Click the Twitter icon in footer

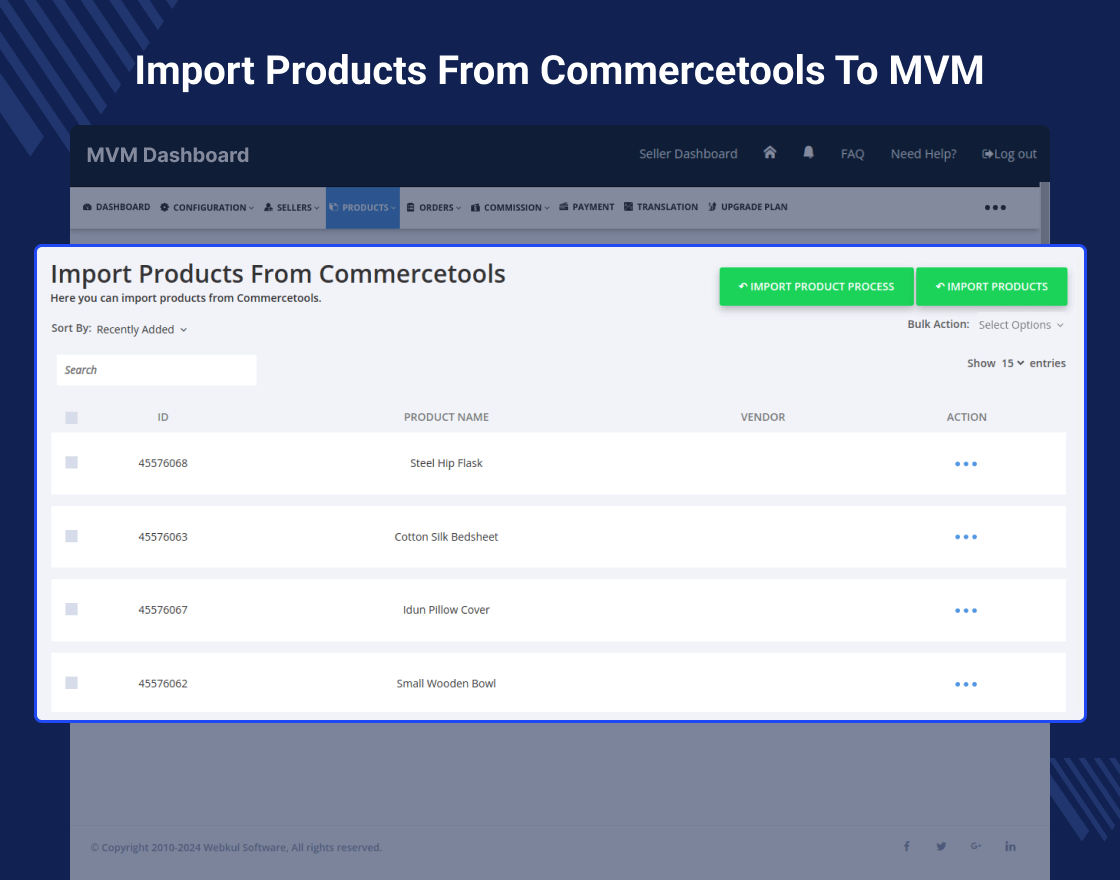click(x=941, y=846)
